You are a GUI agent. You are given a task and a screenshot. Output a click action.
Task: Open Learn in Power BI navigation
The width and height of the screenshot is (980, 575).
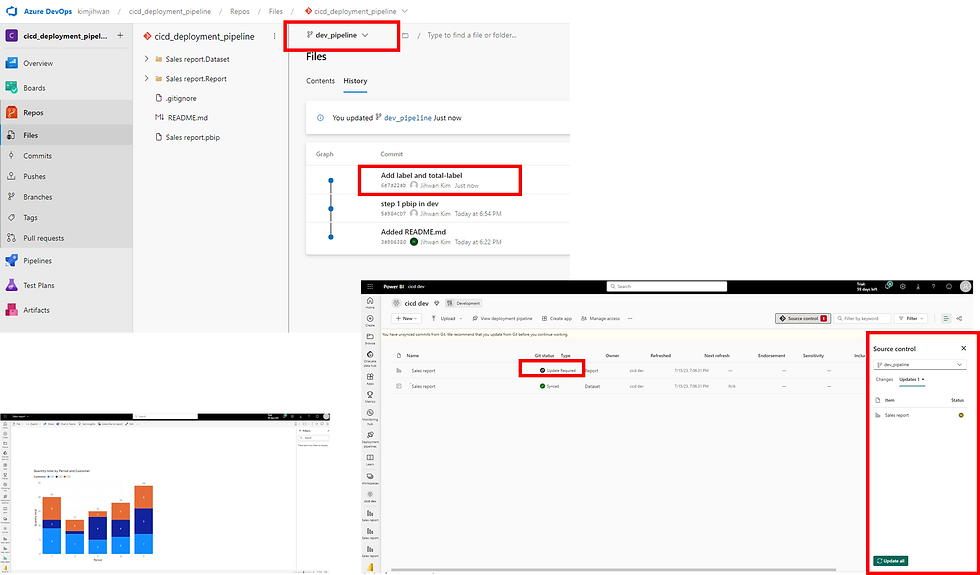click(370, 461)
